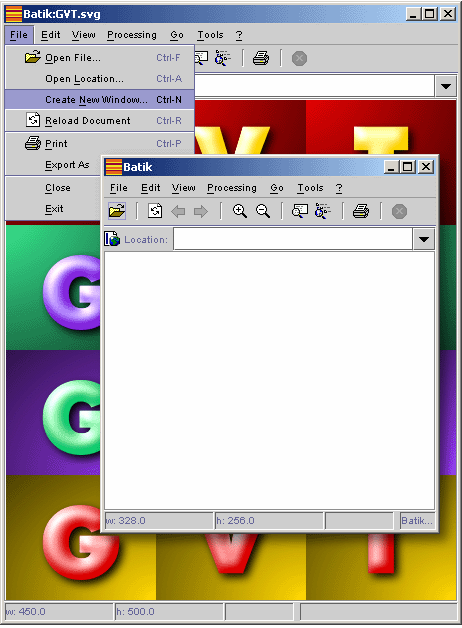Open Edit menu in front Batik window
Viewport: 462px width, 628px height.
click(151, 188)
